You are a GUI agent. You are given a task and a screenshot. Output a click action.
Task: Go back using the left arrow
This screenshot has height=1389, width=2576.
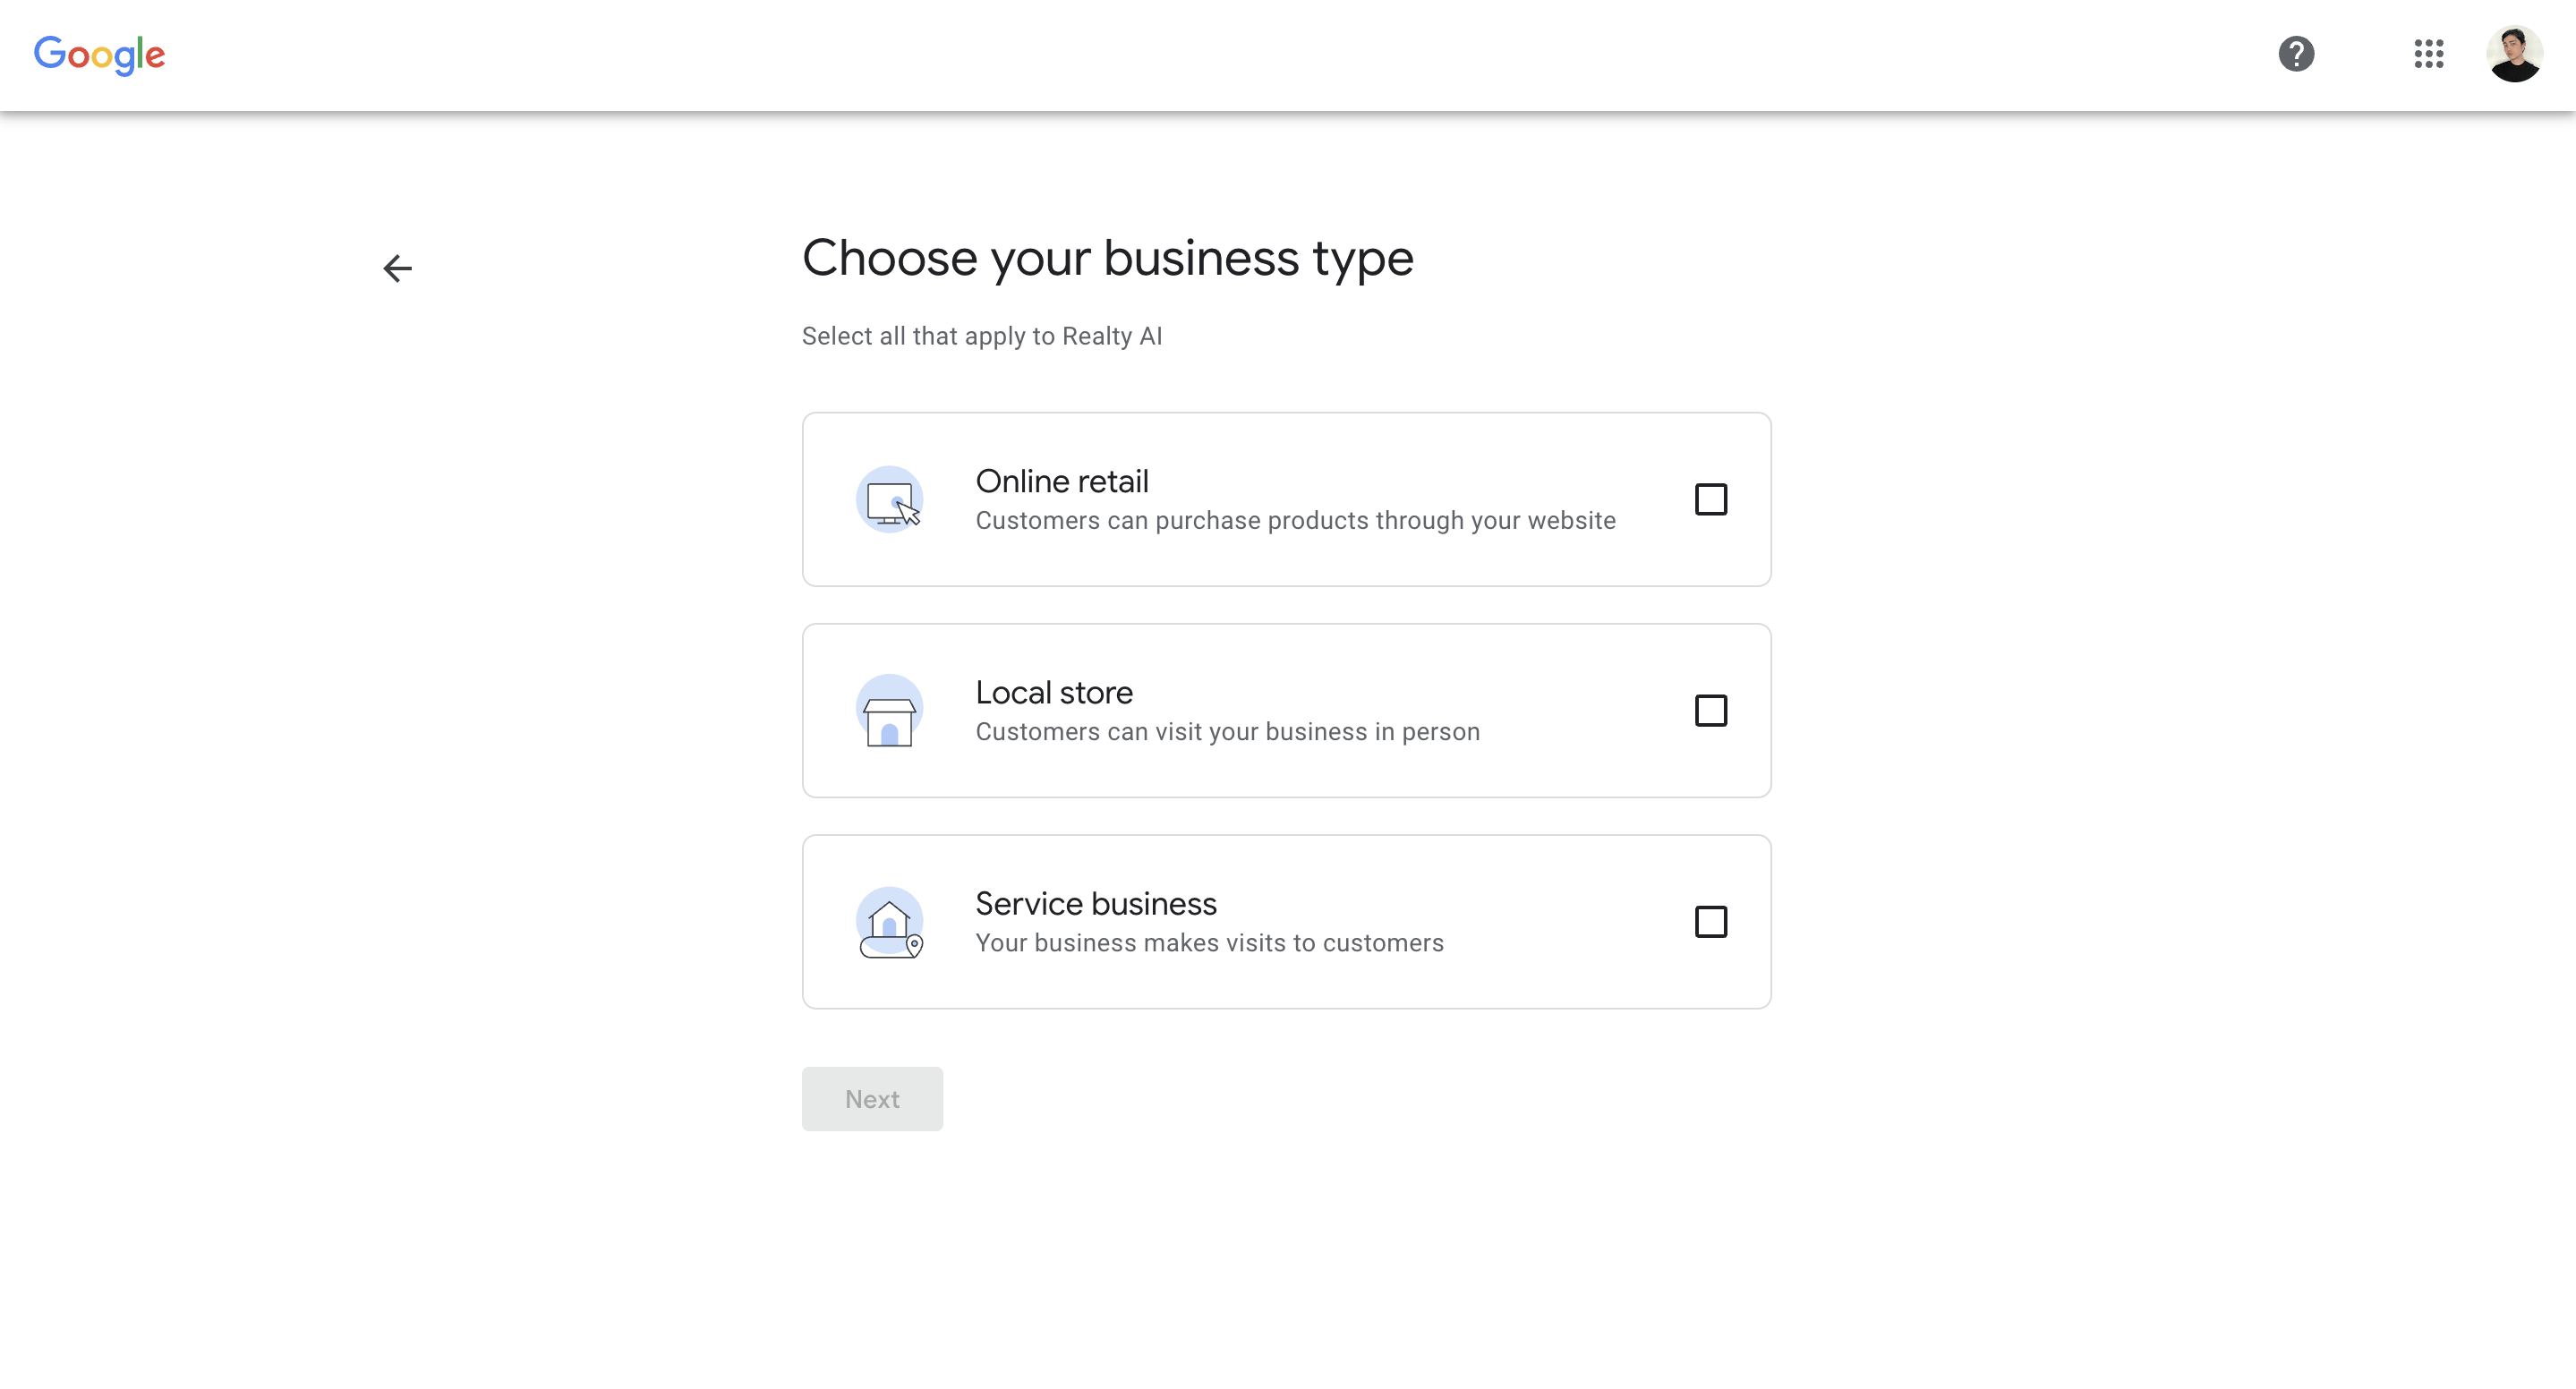398,268
